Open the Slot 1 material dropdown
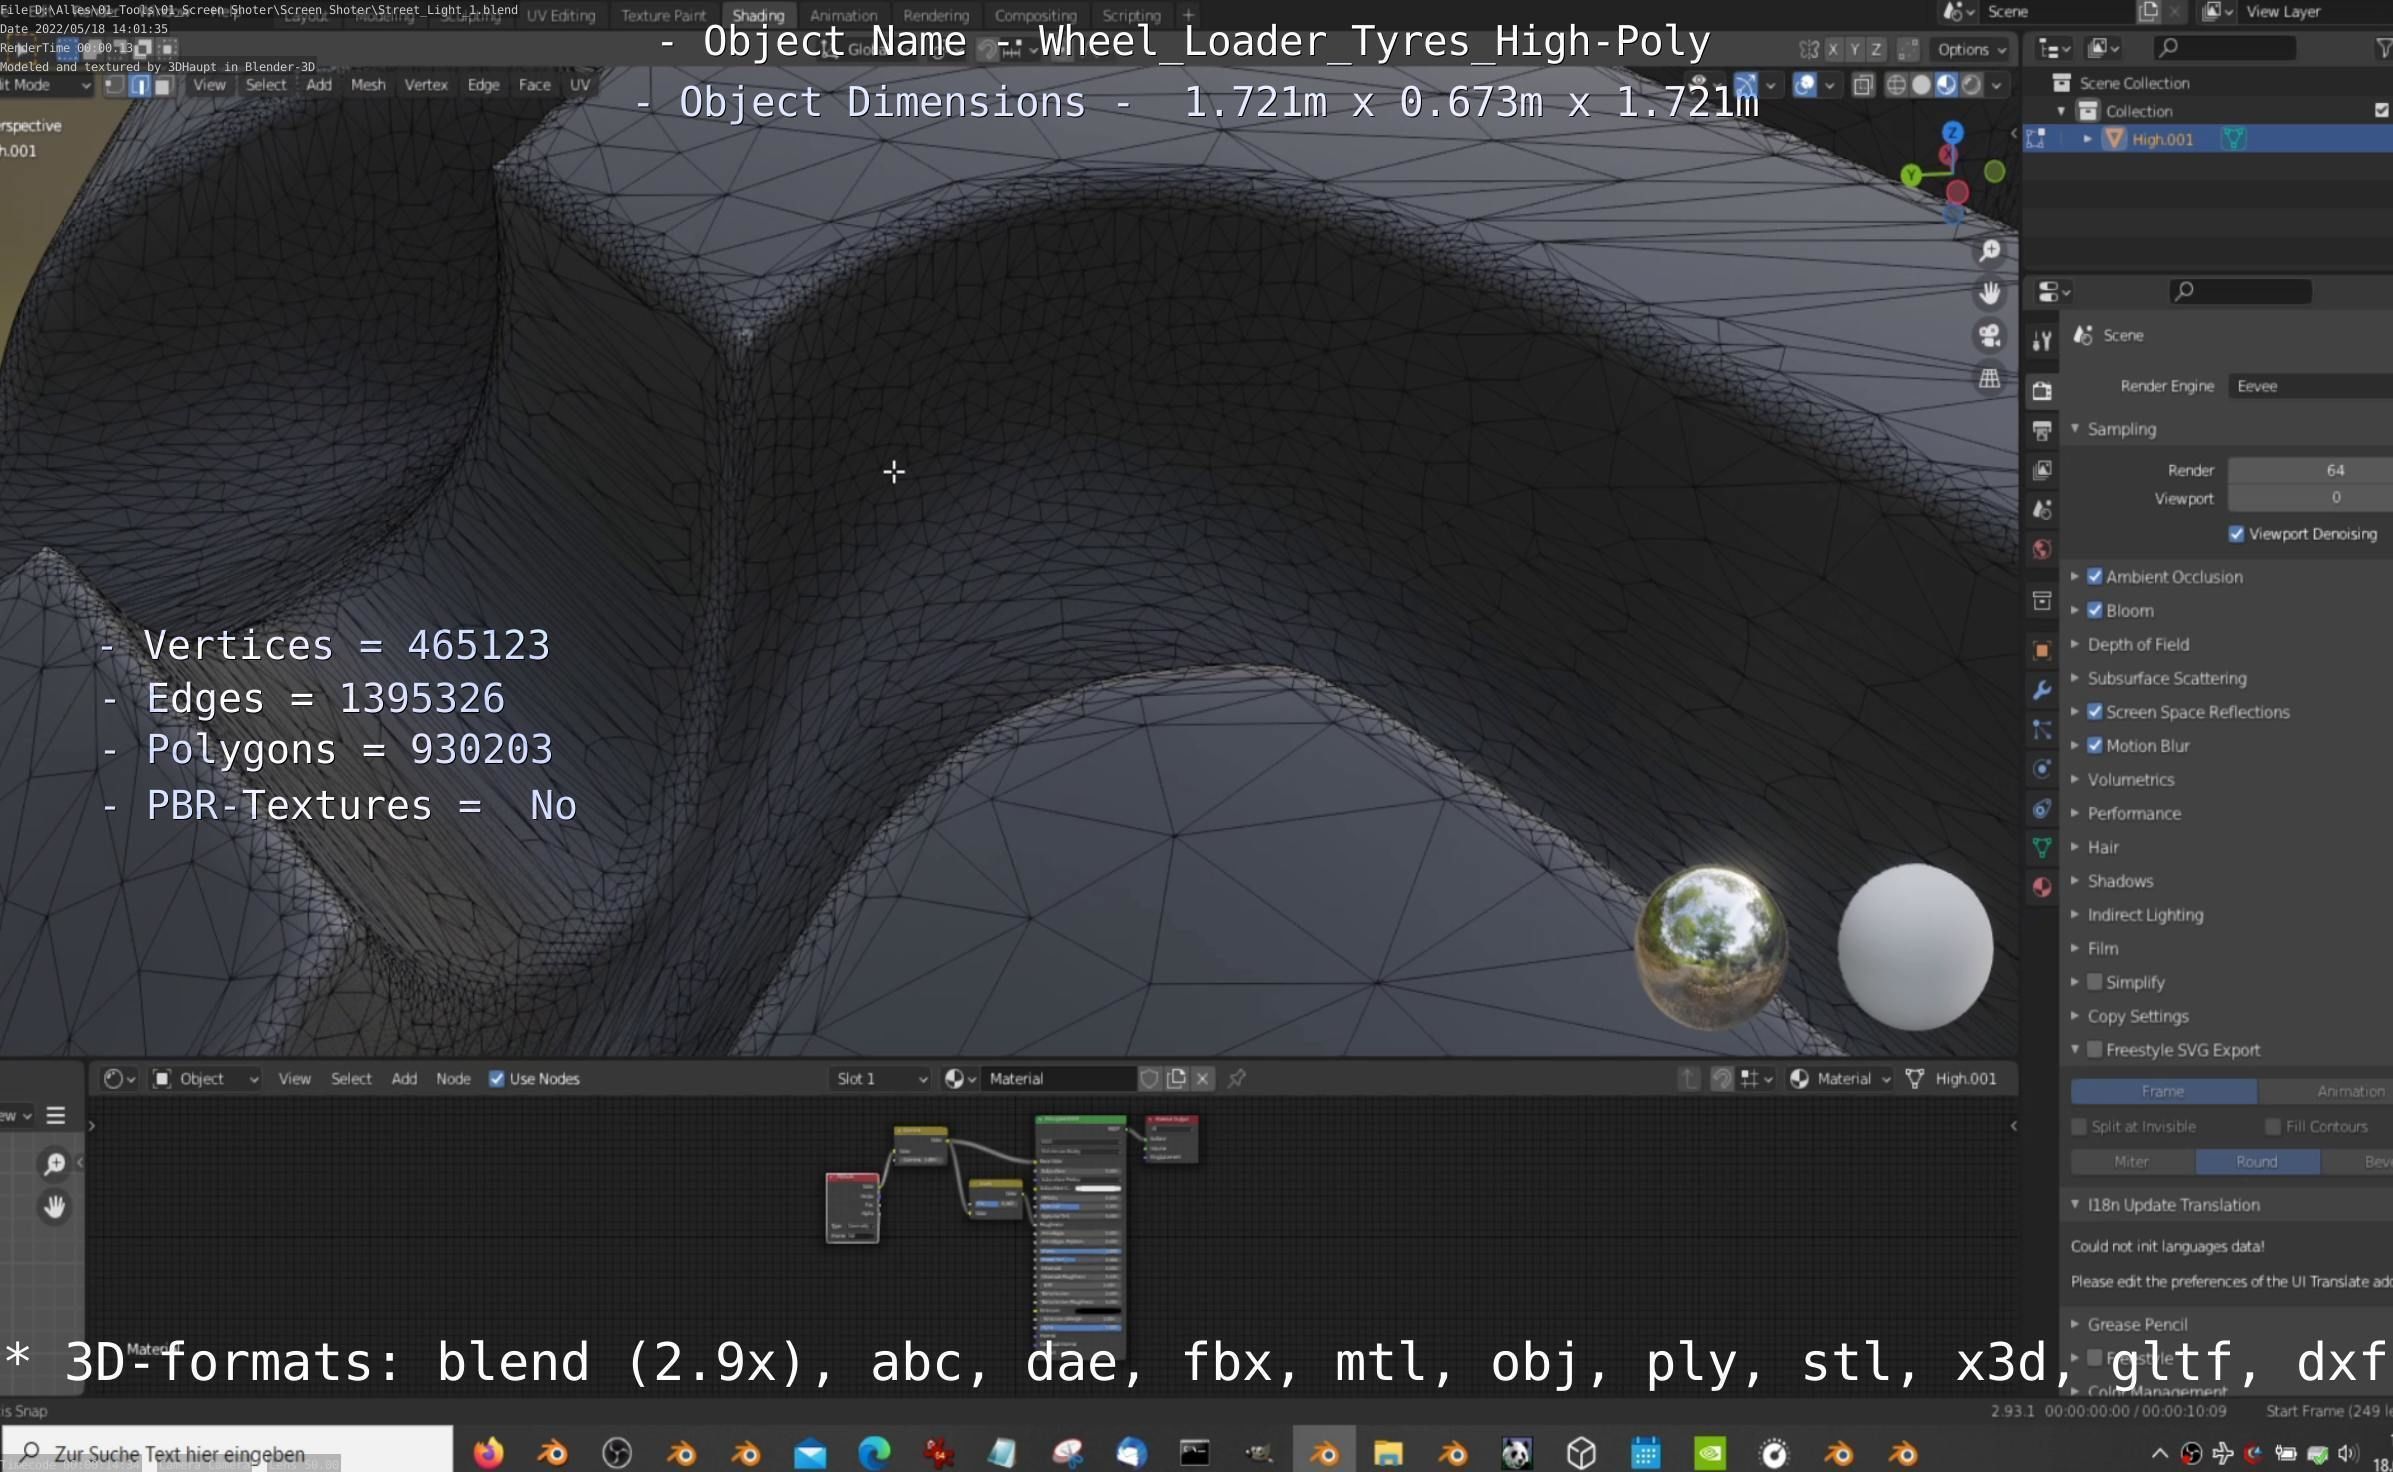 [x=881, y=1078]
